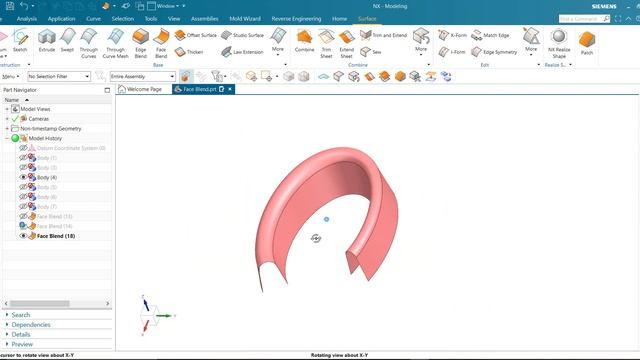The height and width of the screenshot is (360, 640).
Task: Click the Offset Surface tool
Action: (196, 35)
